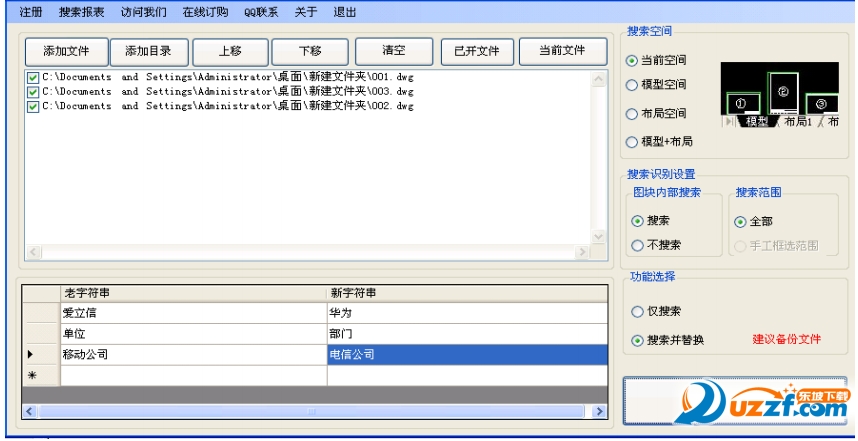Screen dimensions: 858x441
Task: Click the string table horizontal scrollbar thumb
Action: pos(311,411)
